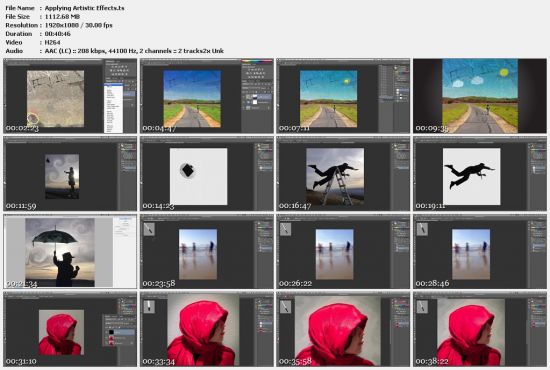Click the white canvas frame at 00:14:23
Screen dimensions: 550x370
click(x=207, y=174)
